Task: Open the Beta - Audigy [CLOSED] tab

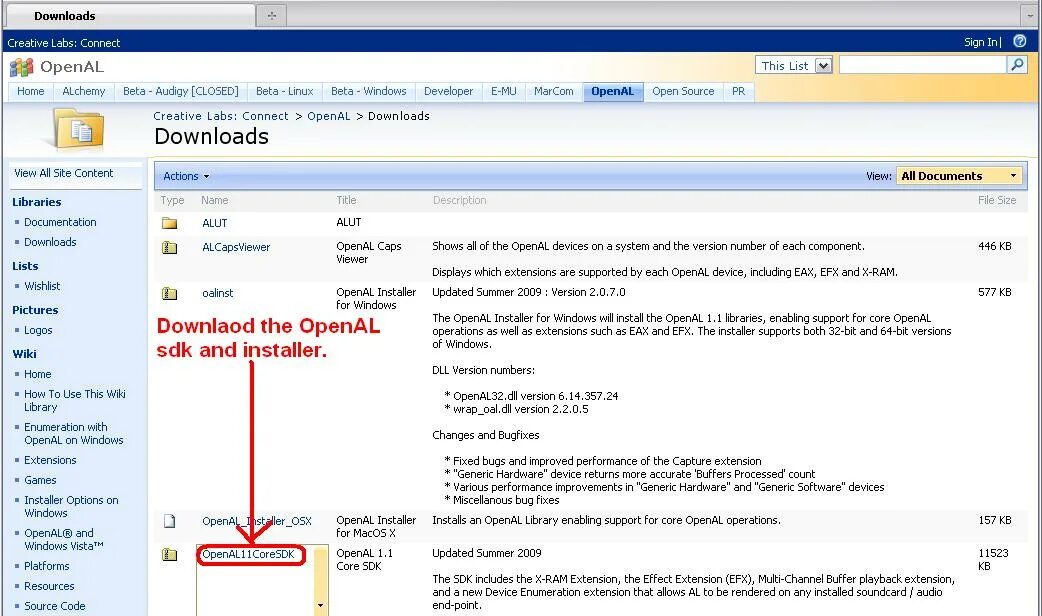Action: [x=181, y=91]
